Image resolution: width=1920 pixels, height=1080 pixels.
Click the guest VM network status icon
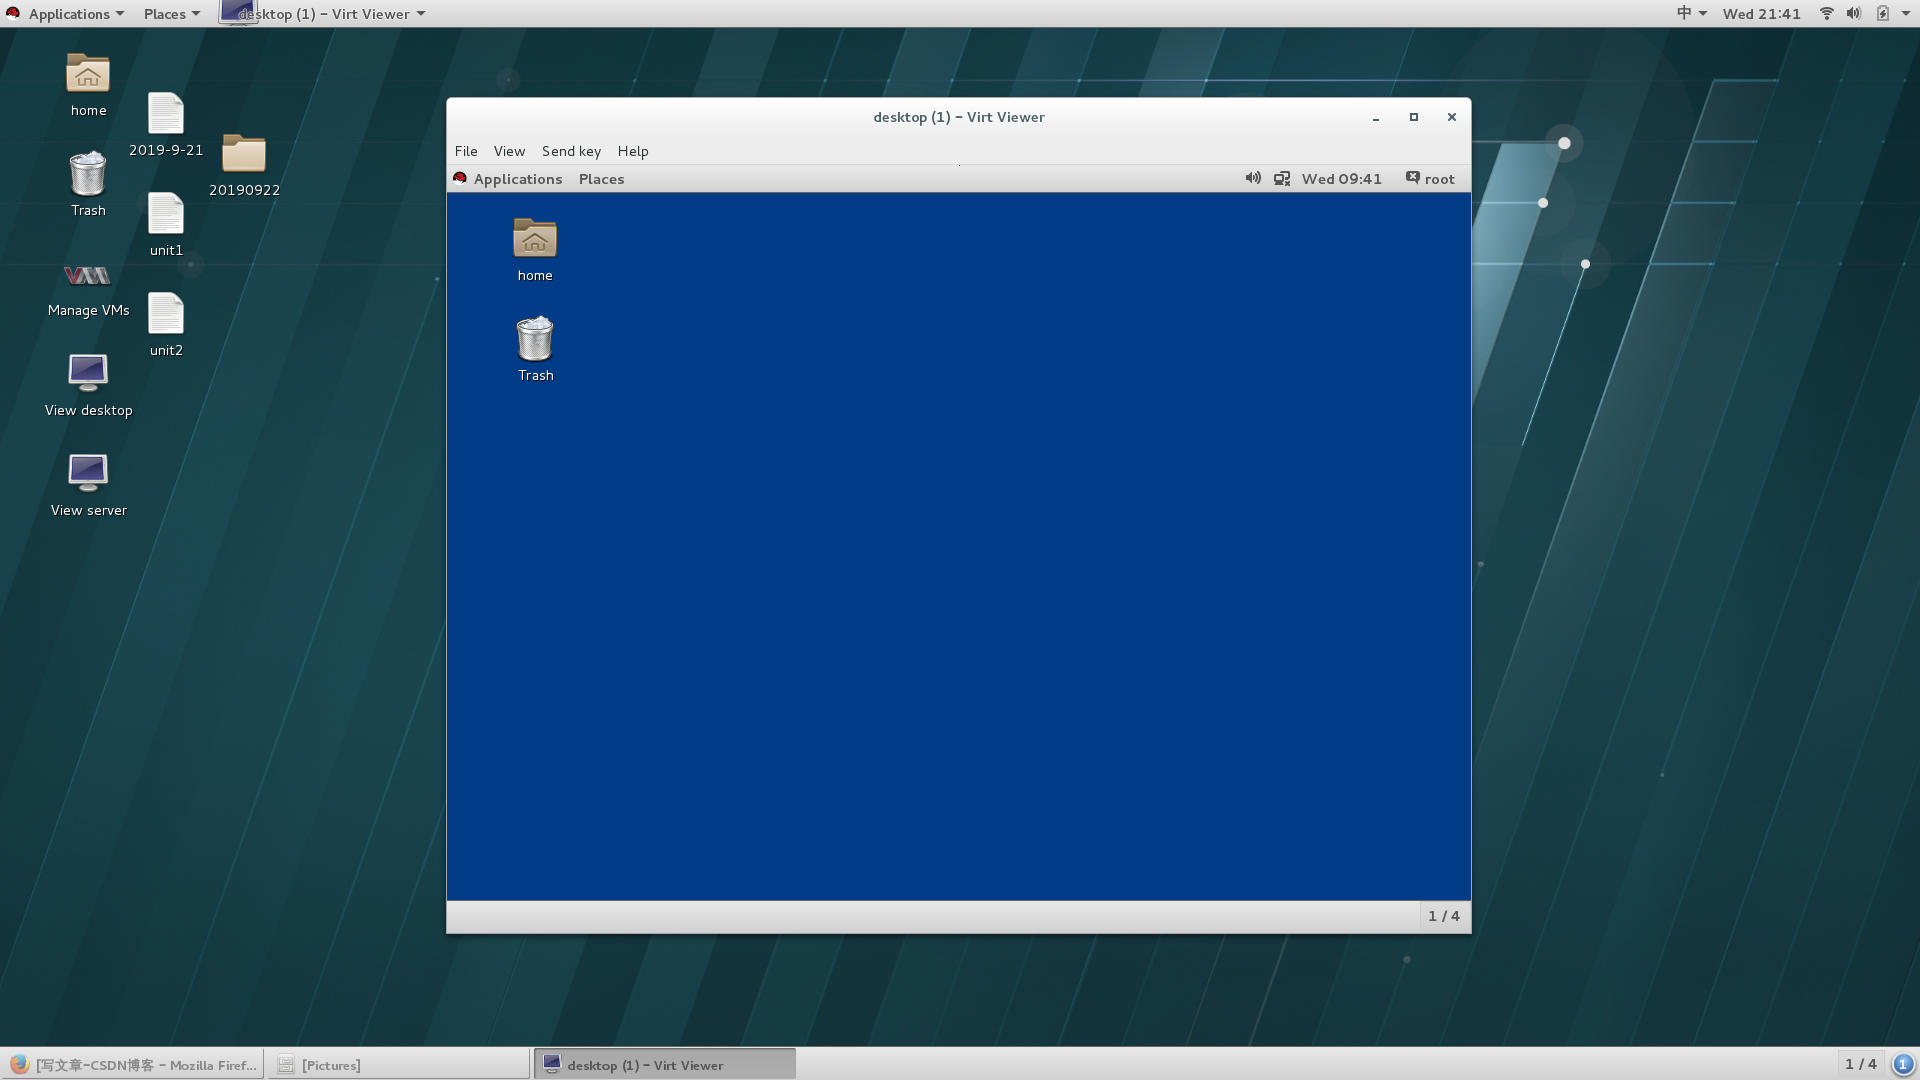pyautogui.click(x=1281, y=178)
